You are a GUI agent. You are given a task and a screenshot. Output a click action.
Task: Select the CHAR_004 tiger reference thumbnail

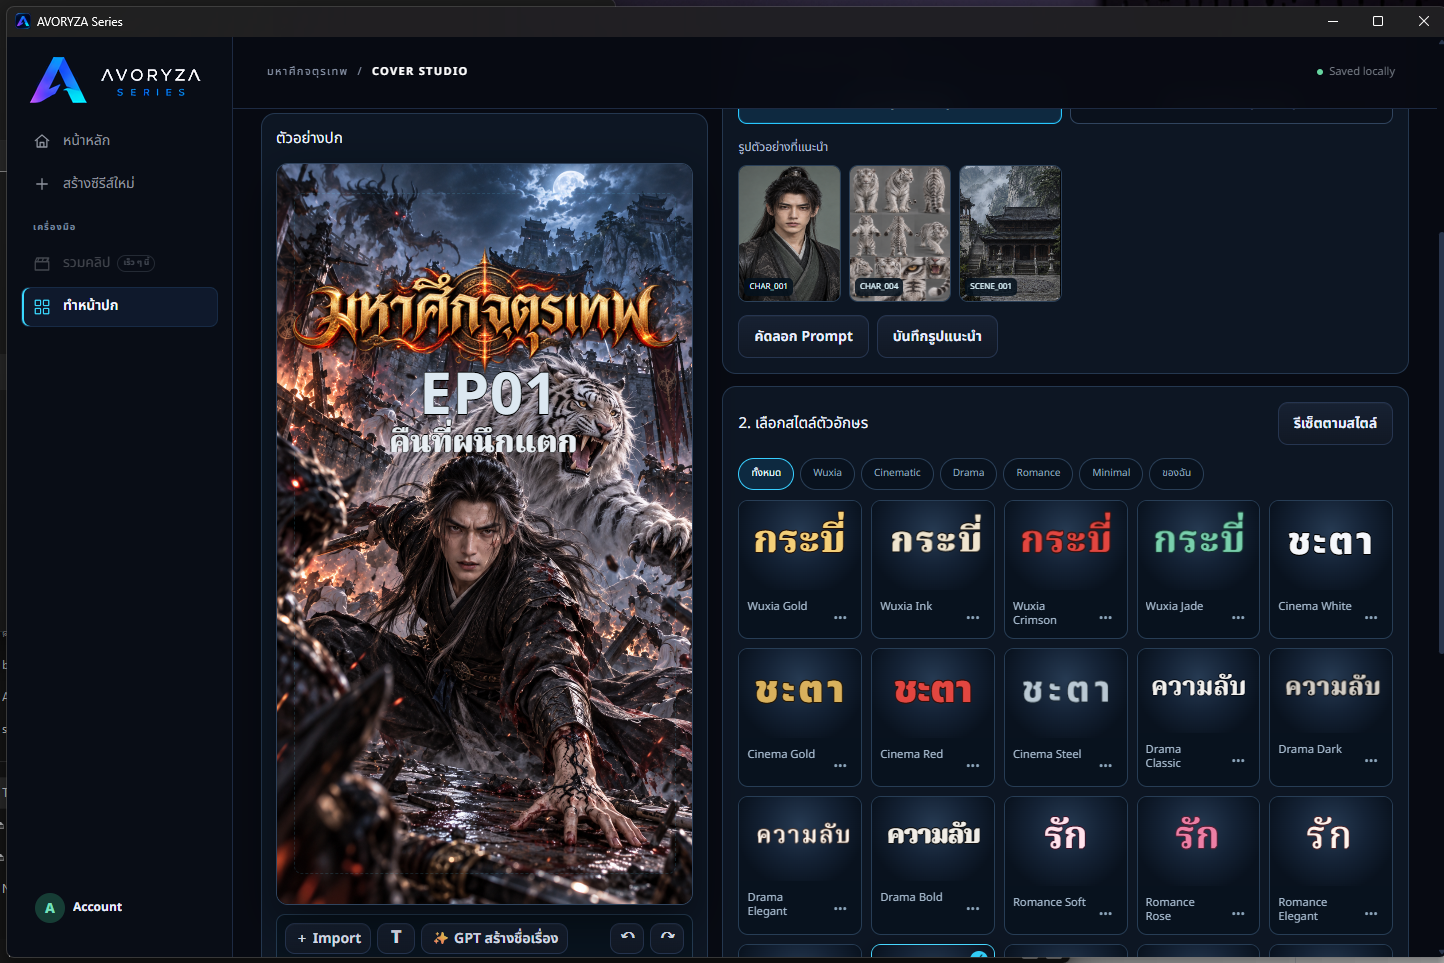click(x=900, y=233)
